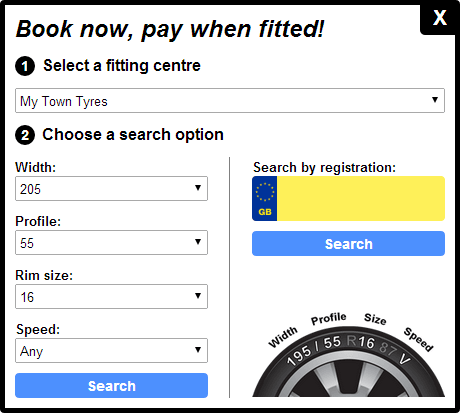Click the Profile label on tyre diagram

[x=329, y=318]
